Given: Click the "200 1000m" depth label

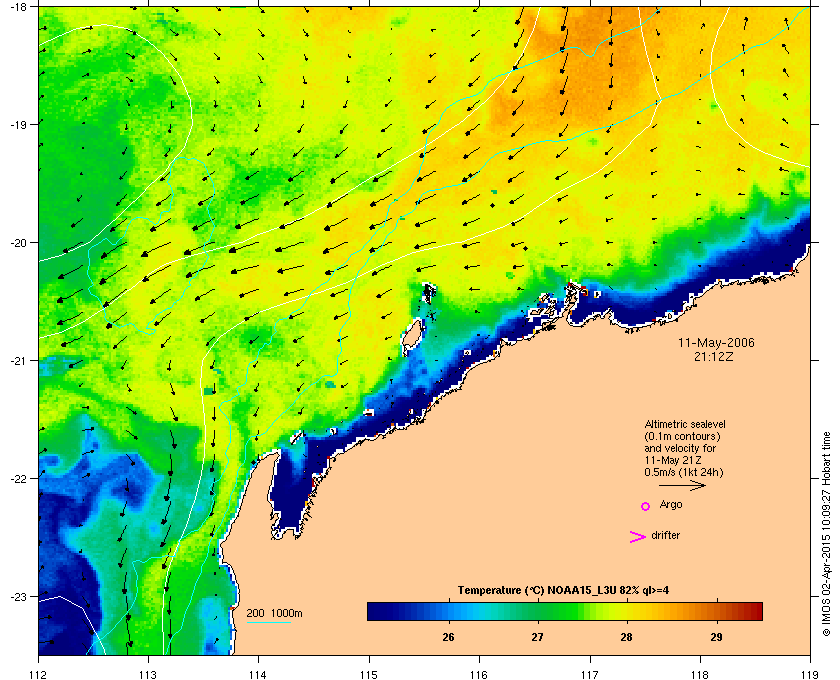Looking at the screenshot, I should [274, 613].
